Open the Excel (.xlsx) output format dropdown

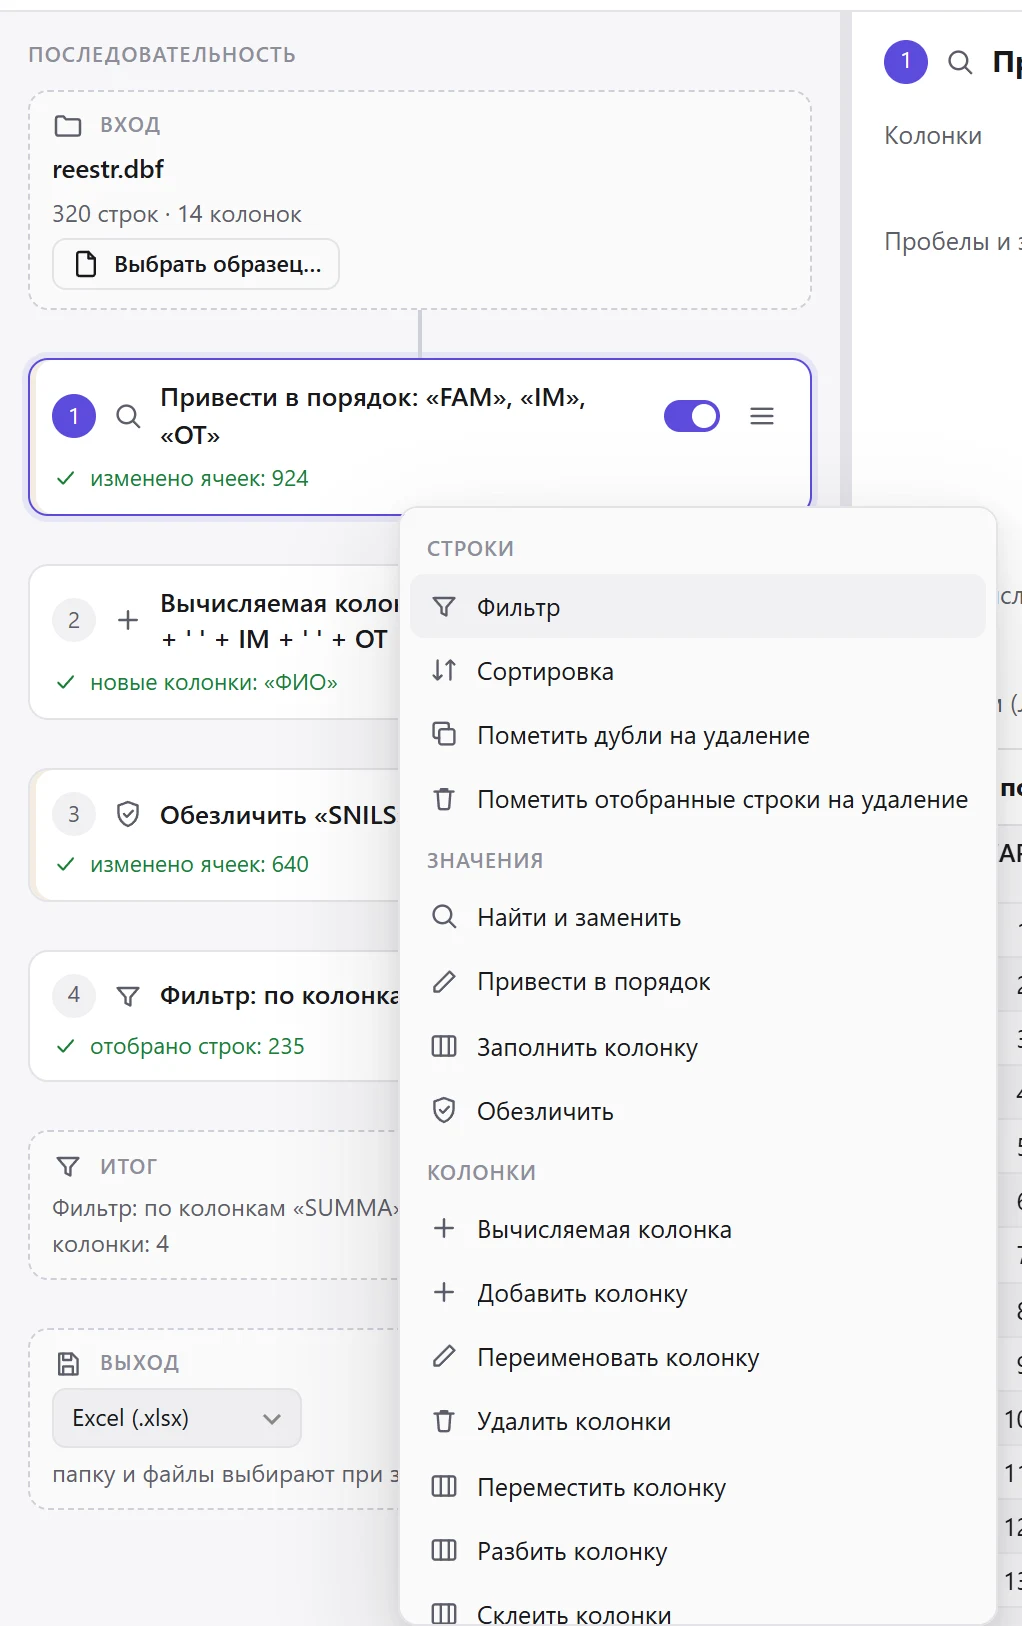(177, 1418)
